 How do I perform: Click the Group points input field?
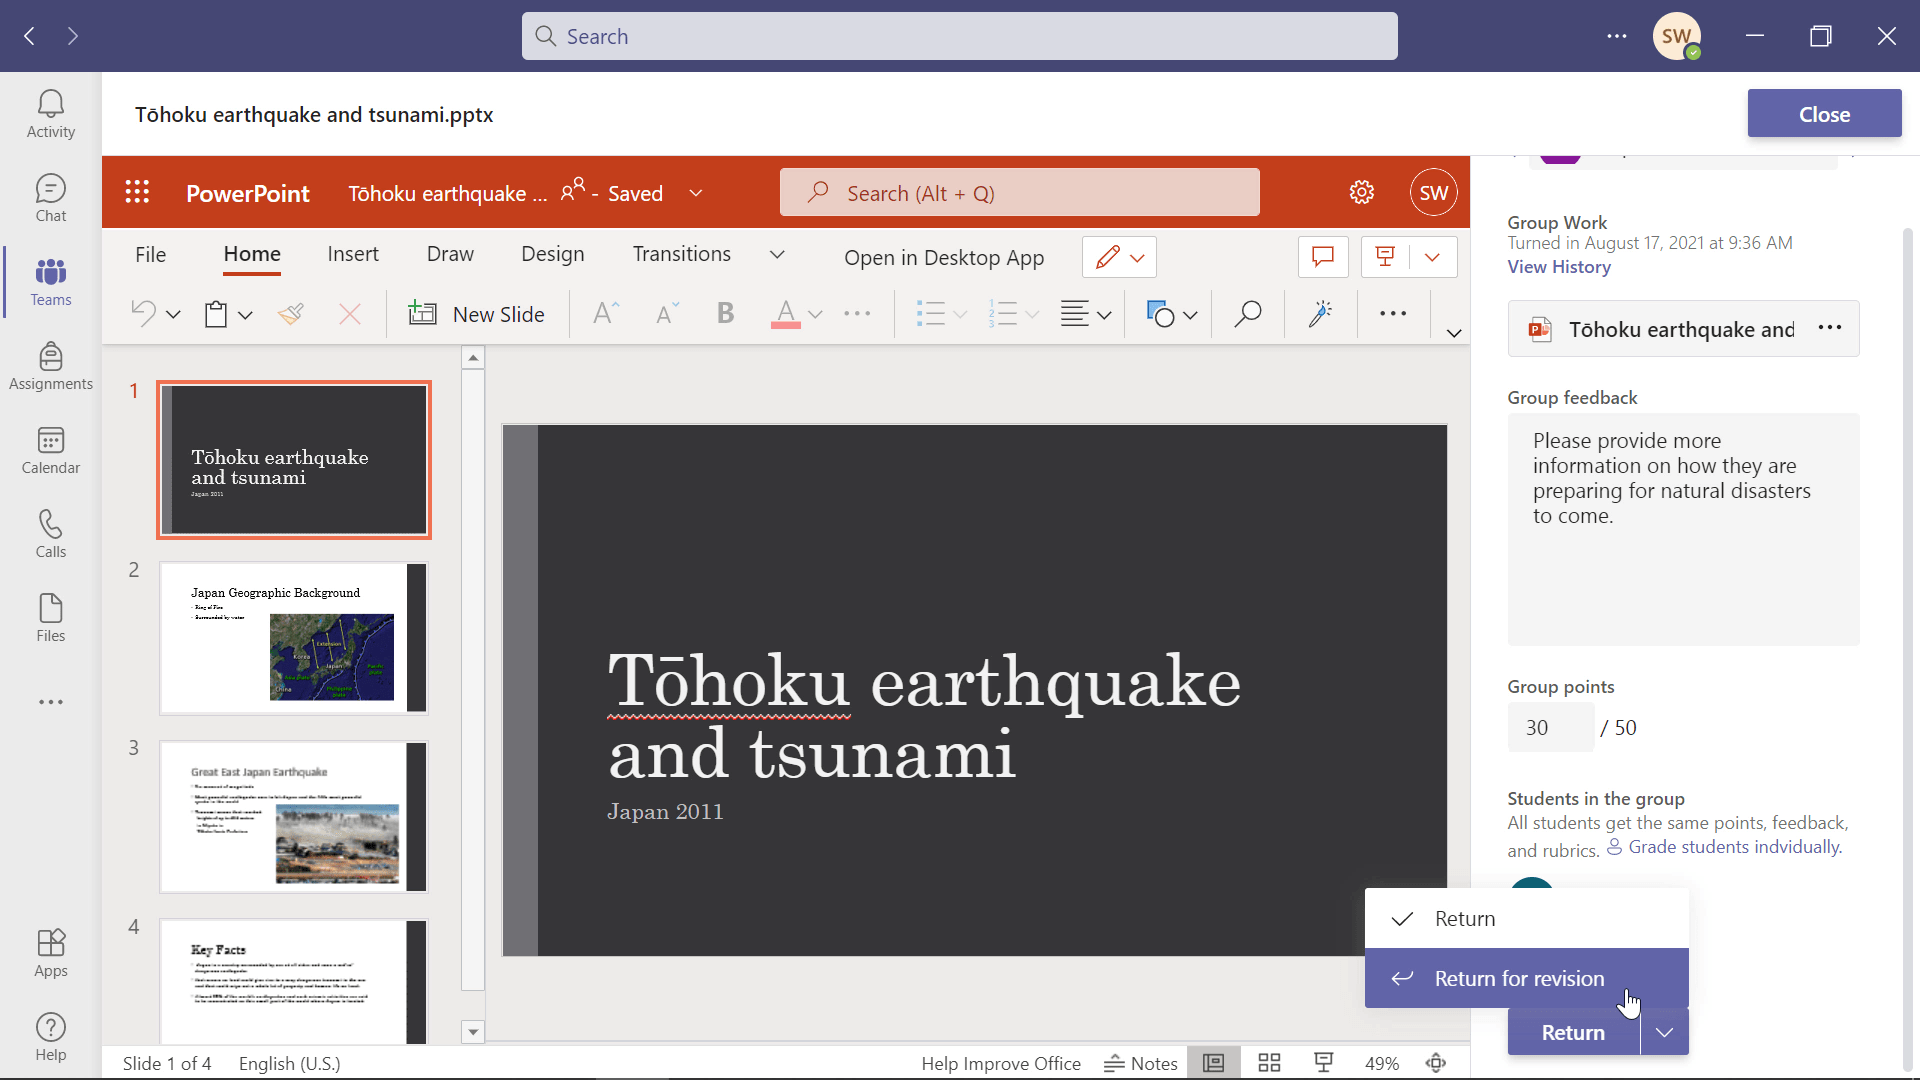[x=1551, y=727]
